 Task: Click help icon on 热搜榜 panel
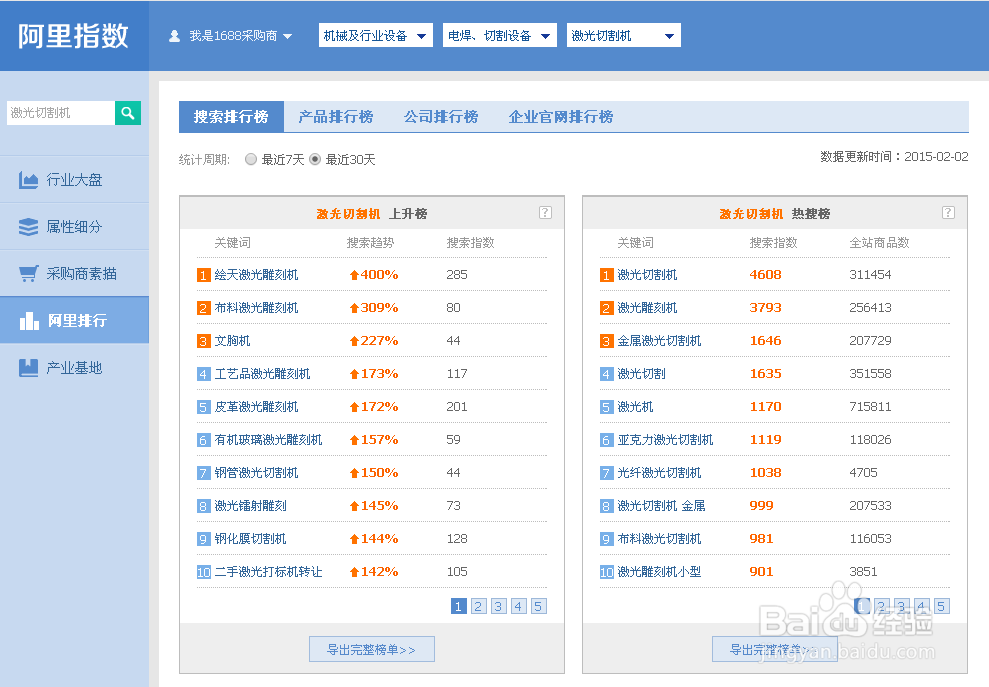(x=948, y=212)
